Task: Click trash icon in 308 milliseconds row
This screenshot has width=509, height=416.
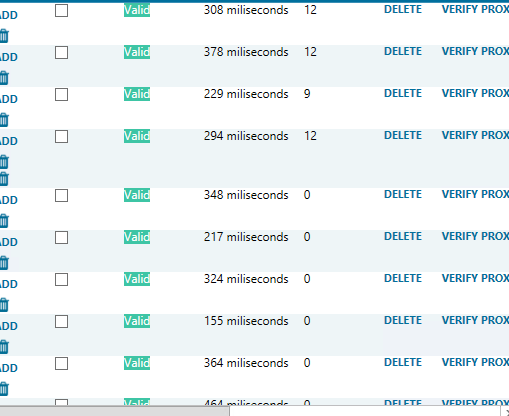Action: 4,36
